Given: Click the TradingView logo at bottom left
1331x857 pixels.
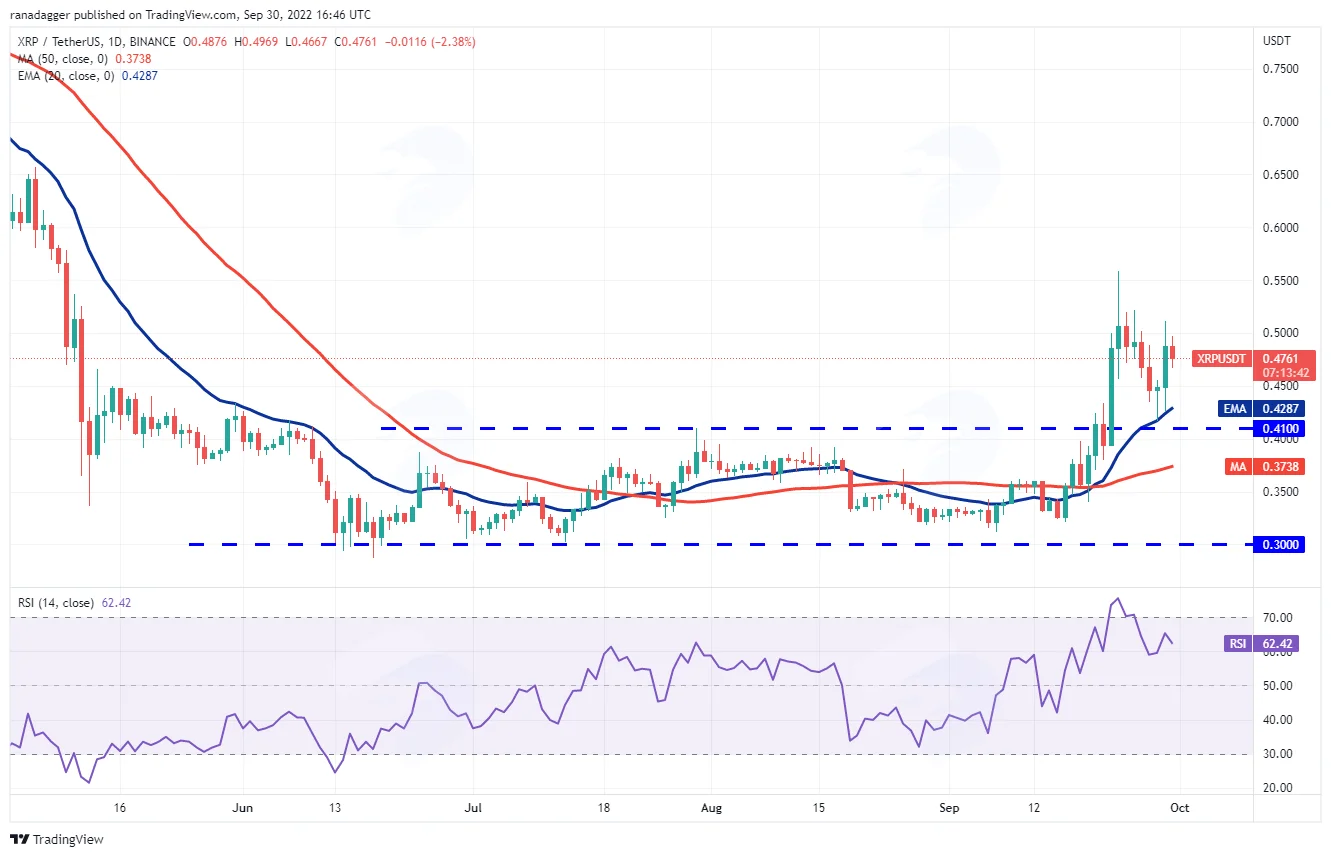Looking at the screenshot, I should (57, 840).
